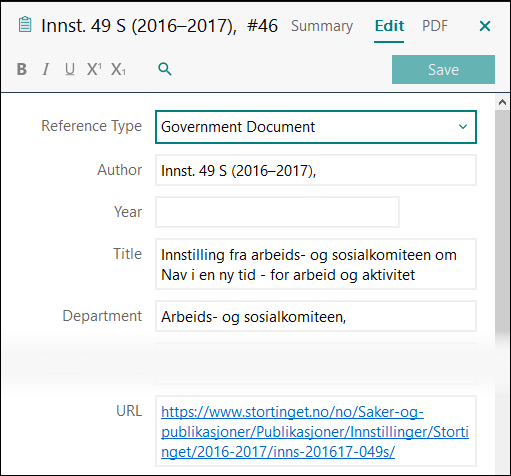The height and width of the screenshot is (476, 511).
Task: Click into the Title field
Action: (316, 264)
